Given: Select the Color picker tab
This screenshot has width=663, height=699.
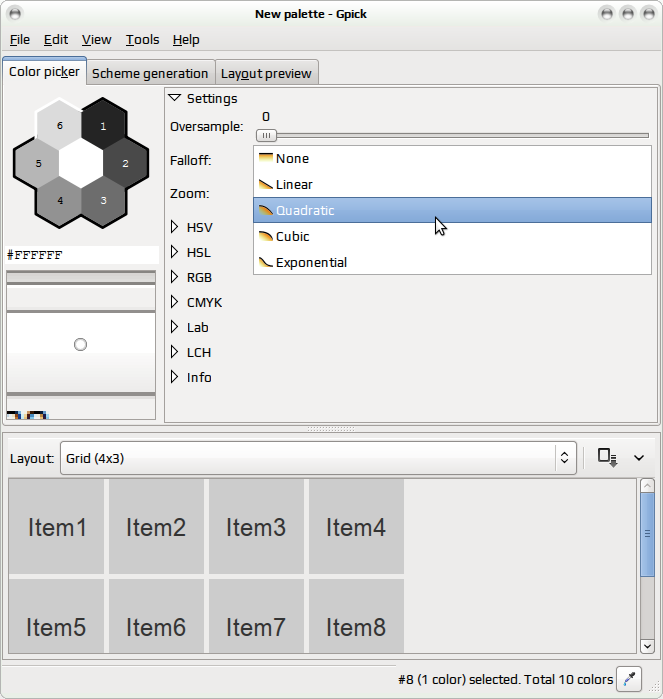Looking at the screenshot, I should (44, 71).
